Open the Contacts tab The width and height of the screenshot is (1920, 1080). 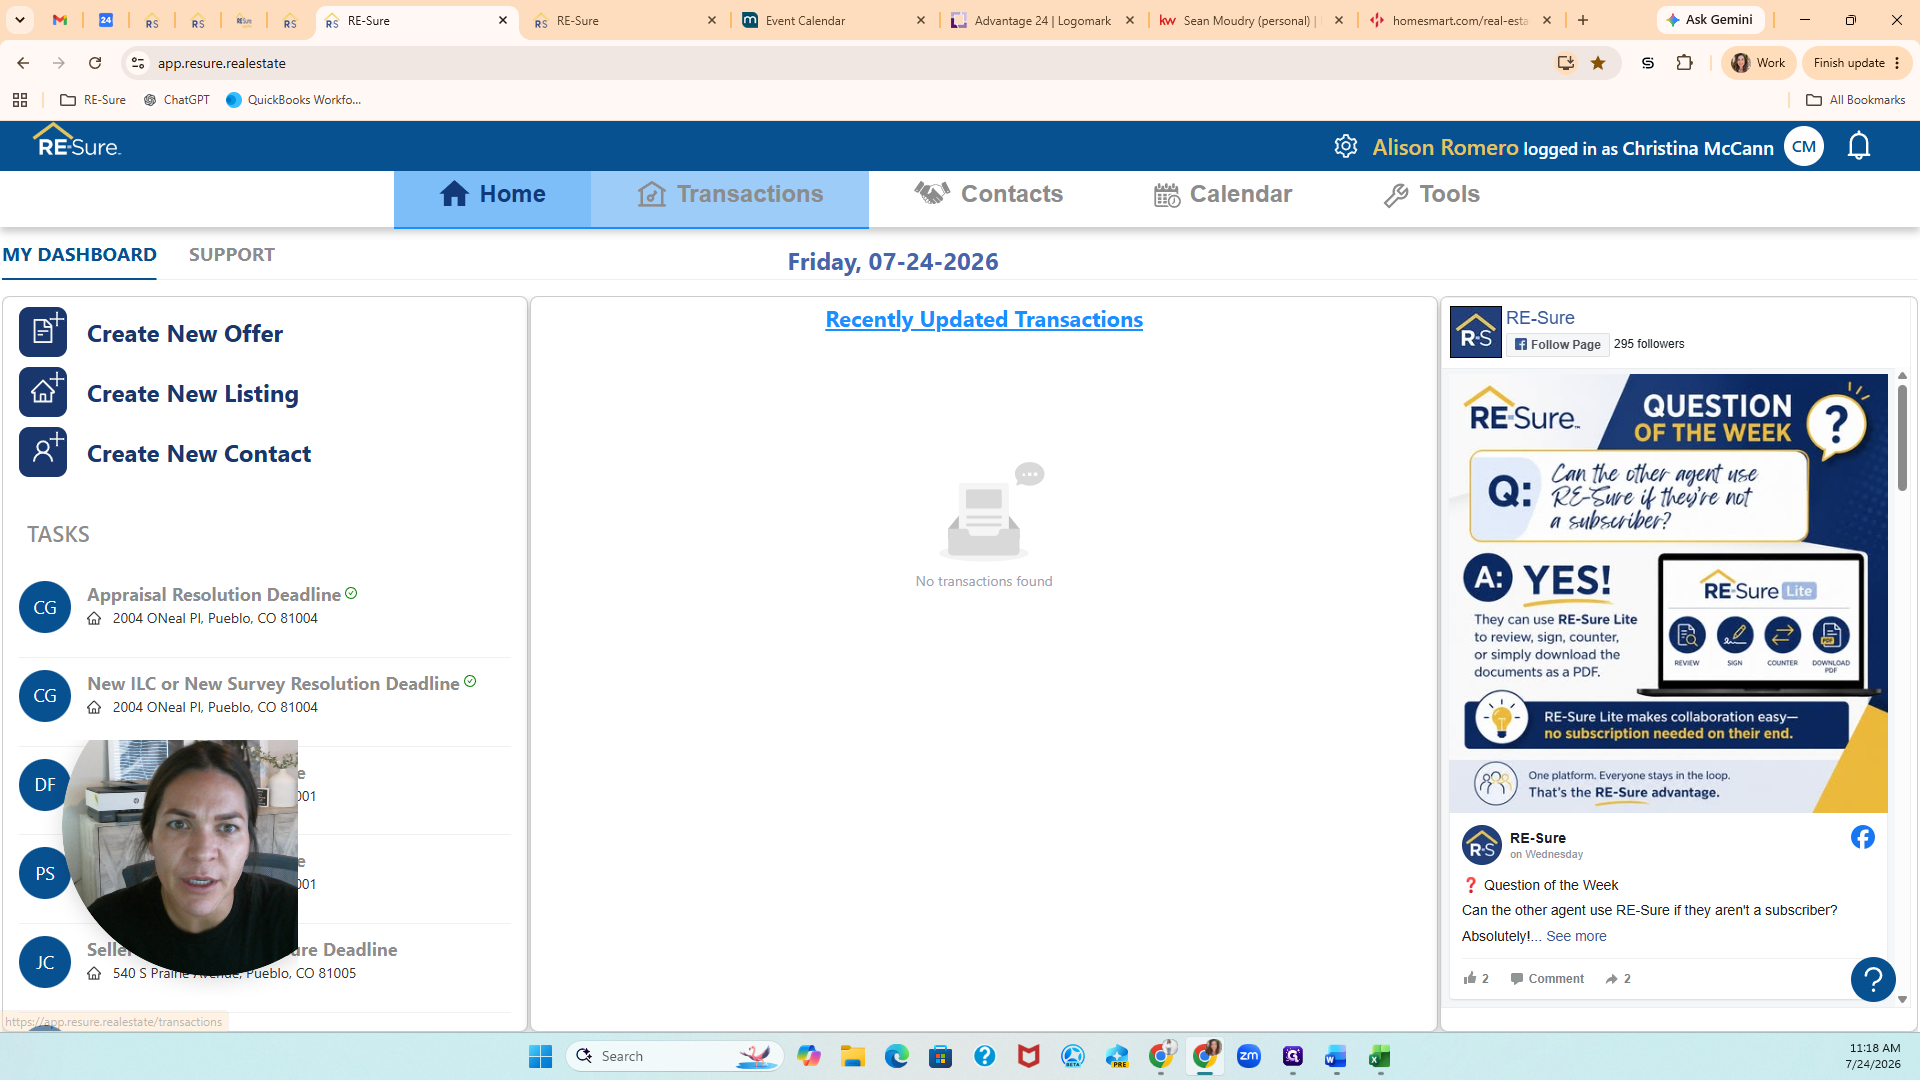pos(989,195)
